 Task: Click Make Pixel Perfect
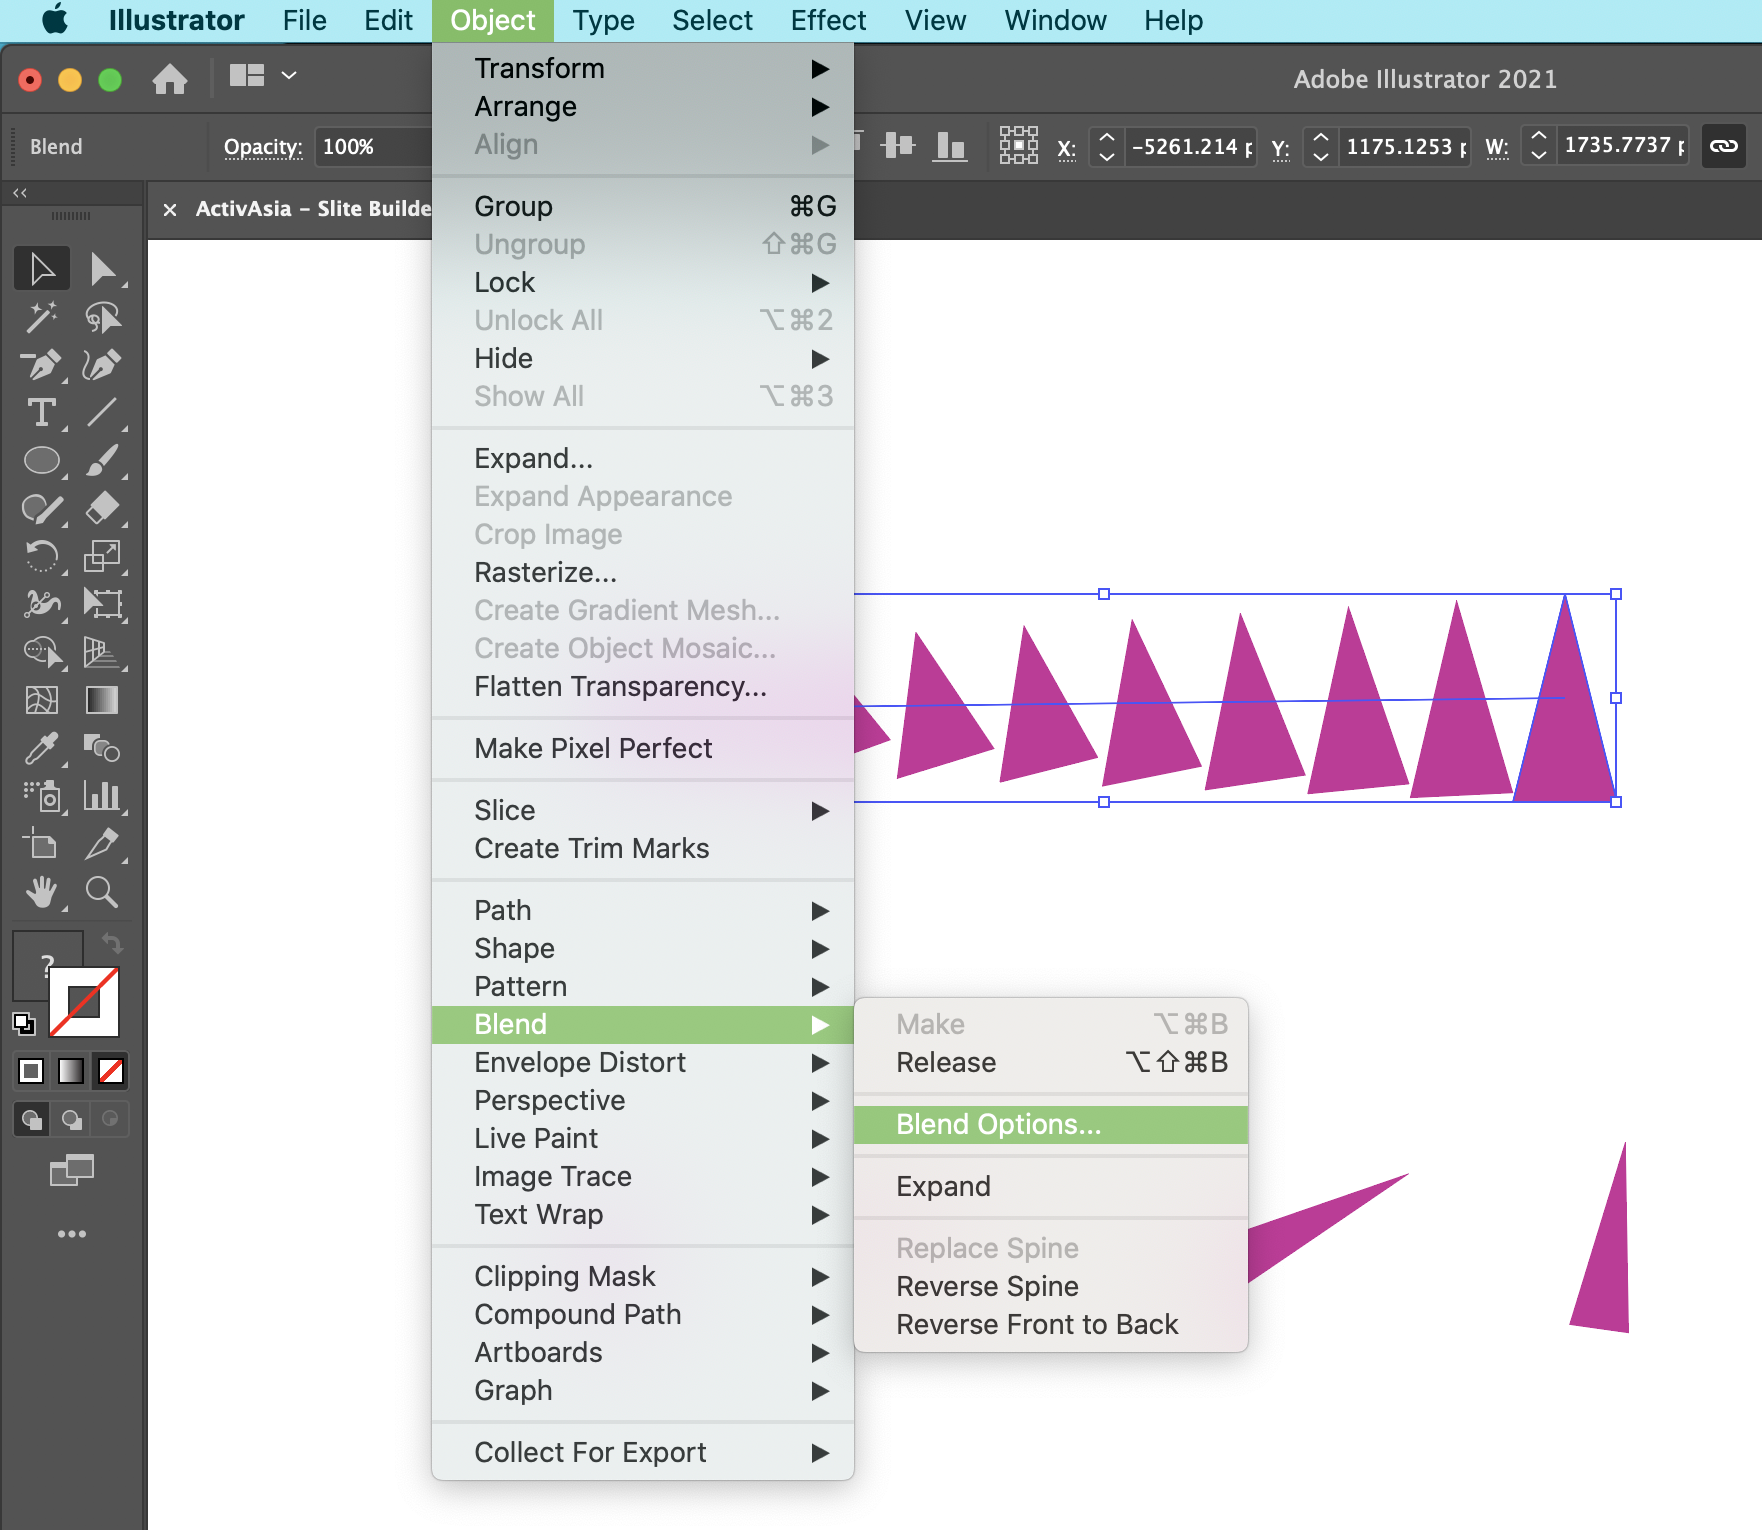tap(593, 748)
